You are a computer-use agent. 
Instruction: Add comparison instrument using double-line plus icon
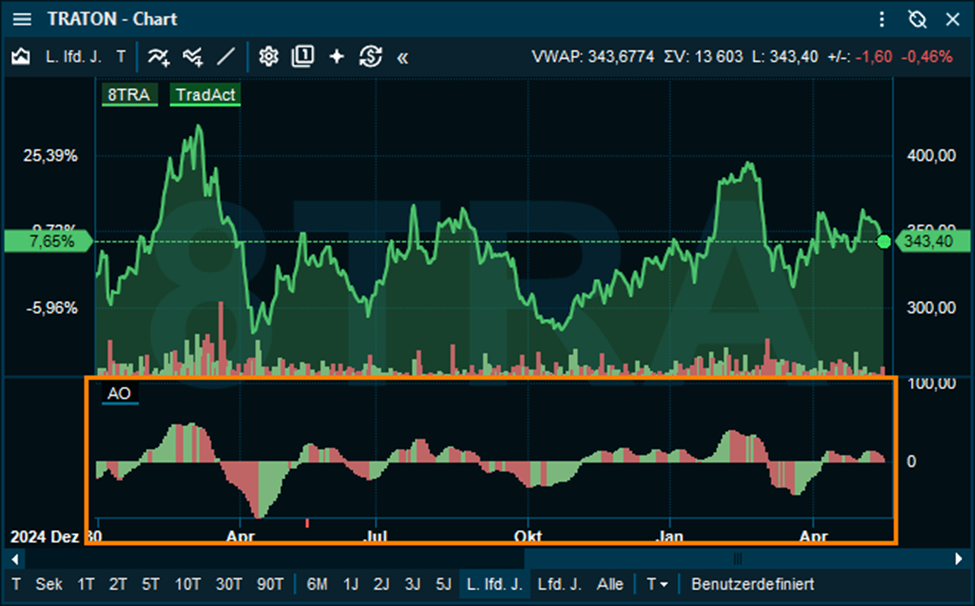click(x=193, y=57)
